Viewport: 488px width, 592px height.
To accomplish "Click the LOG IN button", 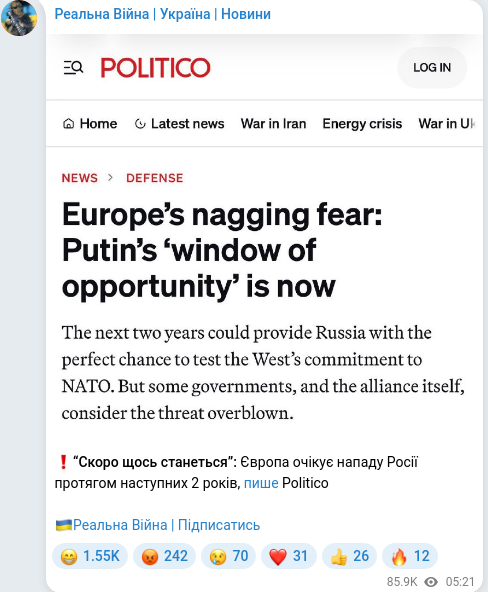I will (x=432, y=68).
